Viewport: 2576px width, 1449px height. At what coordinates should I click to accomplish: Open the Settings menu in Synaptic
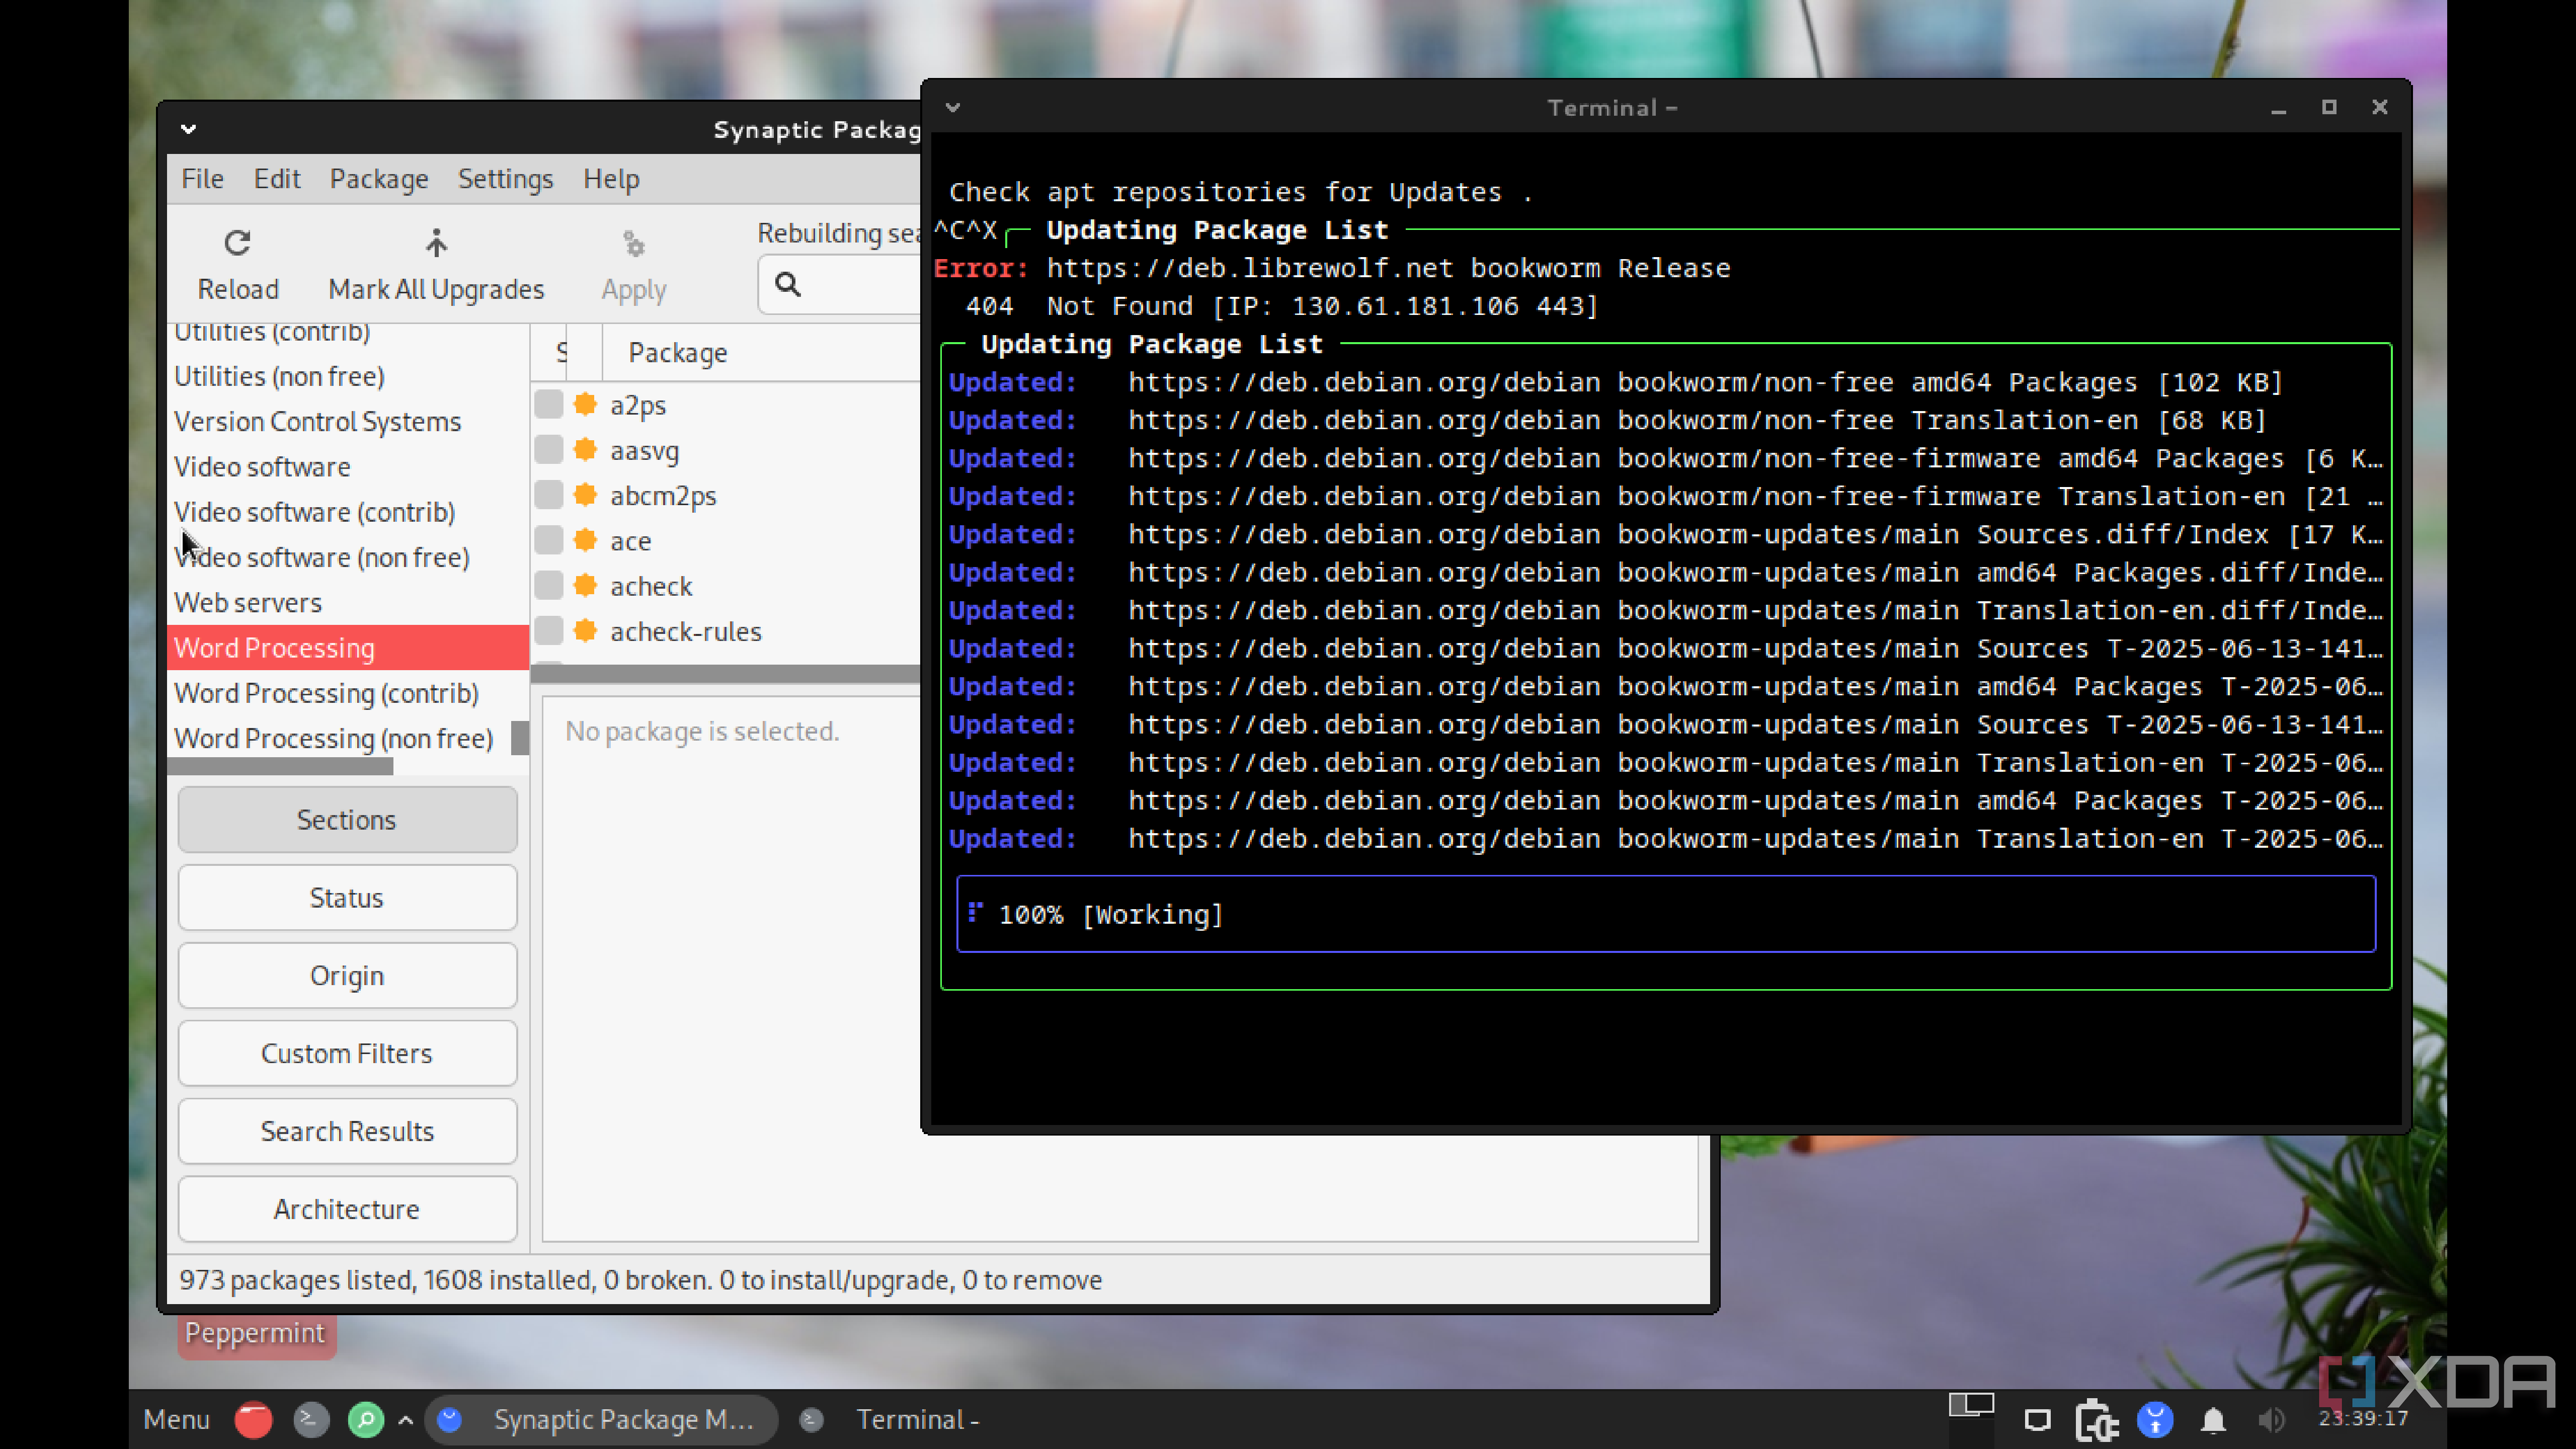point(505,179)
